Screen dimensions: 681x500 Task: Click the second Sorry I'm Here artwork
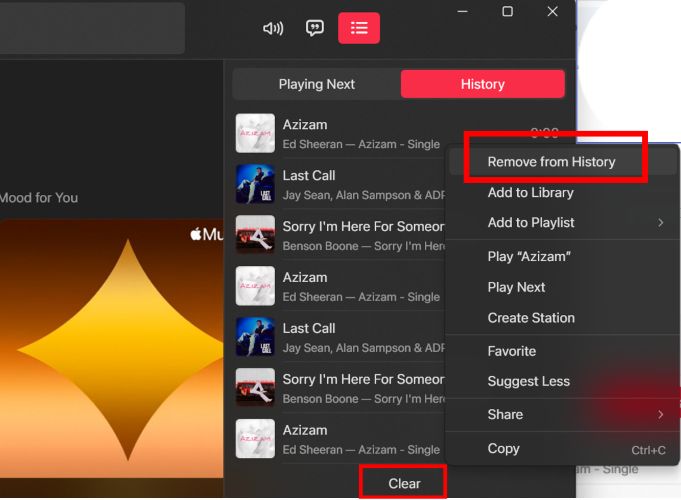255,387
